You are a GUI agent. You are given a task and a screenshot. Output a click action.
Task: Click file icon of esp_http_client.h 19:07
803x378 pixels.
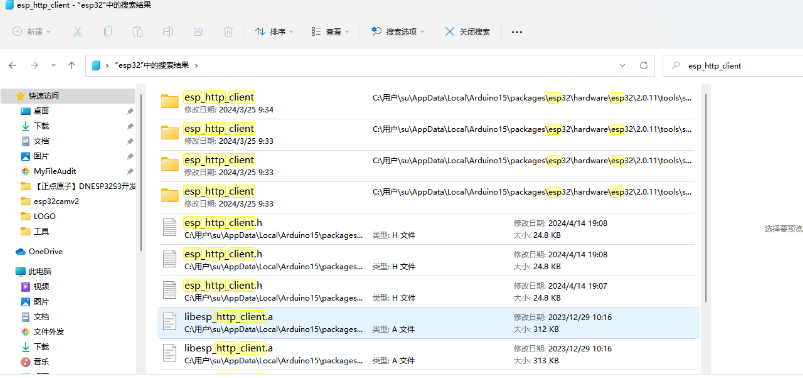click(170, 289)
